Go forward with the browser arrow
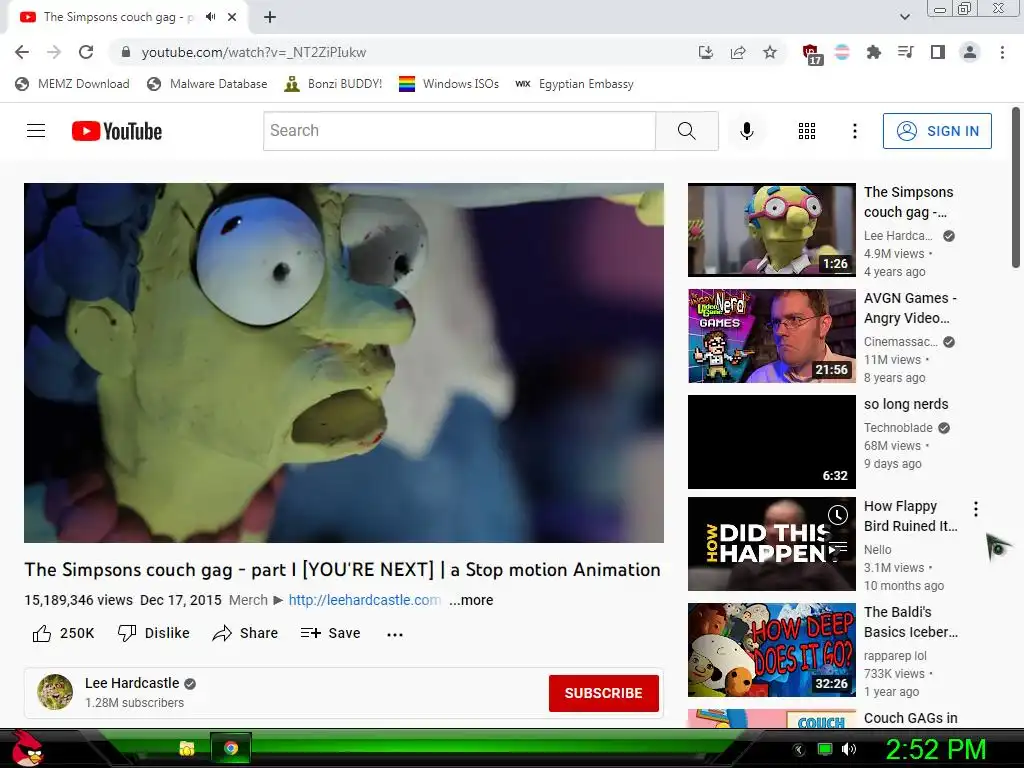 (x=54, y=52)
